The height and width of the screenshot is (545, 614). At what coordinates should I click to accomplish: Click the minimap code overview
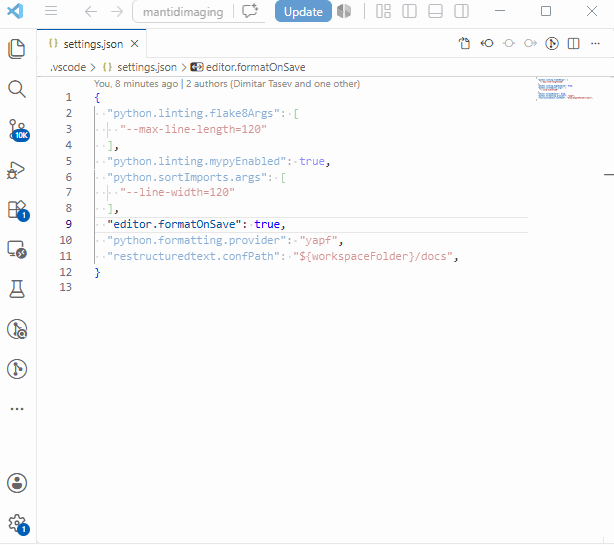[565, 89]
